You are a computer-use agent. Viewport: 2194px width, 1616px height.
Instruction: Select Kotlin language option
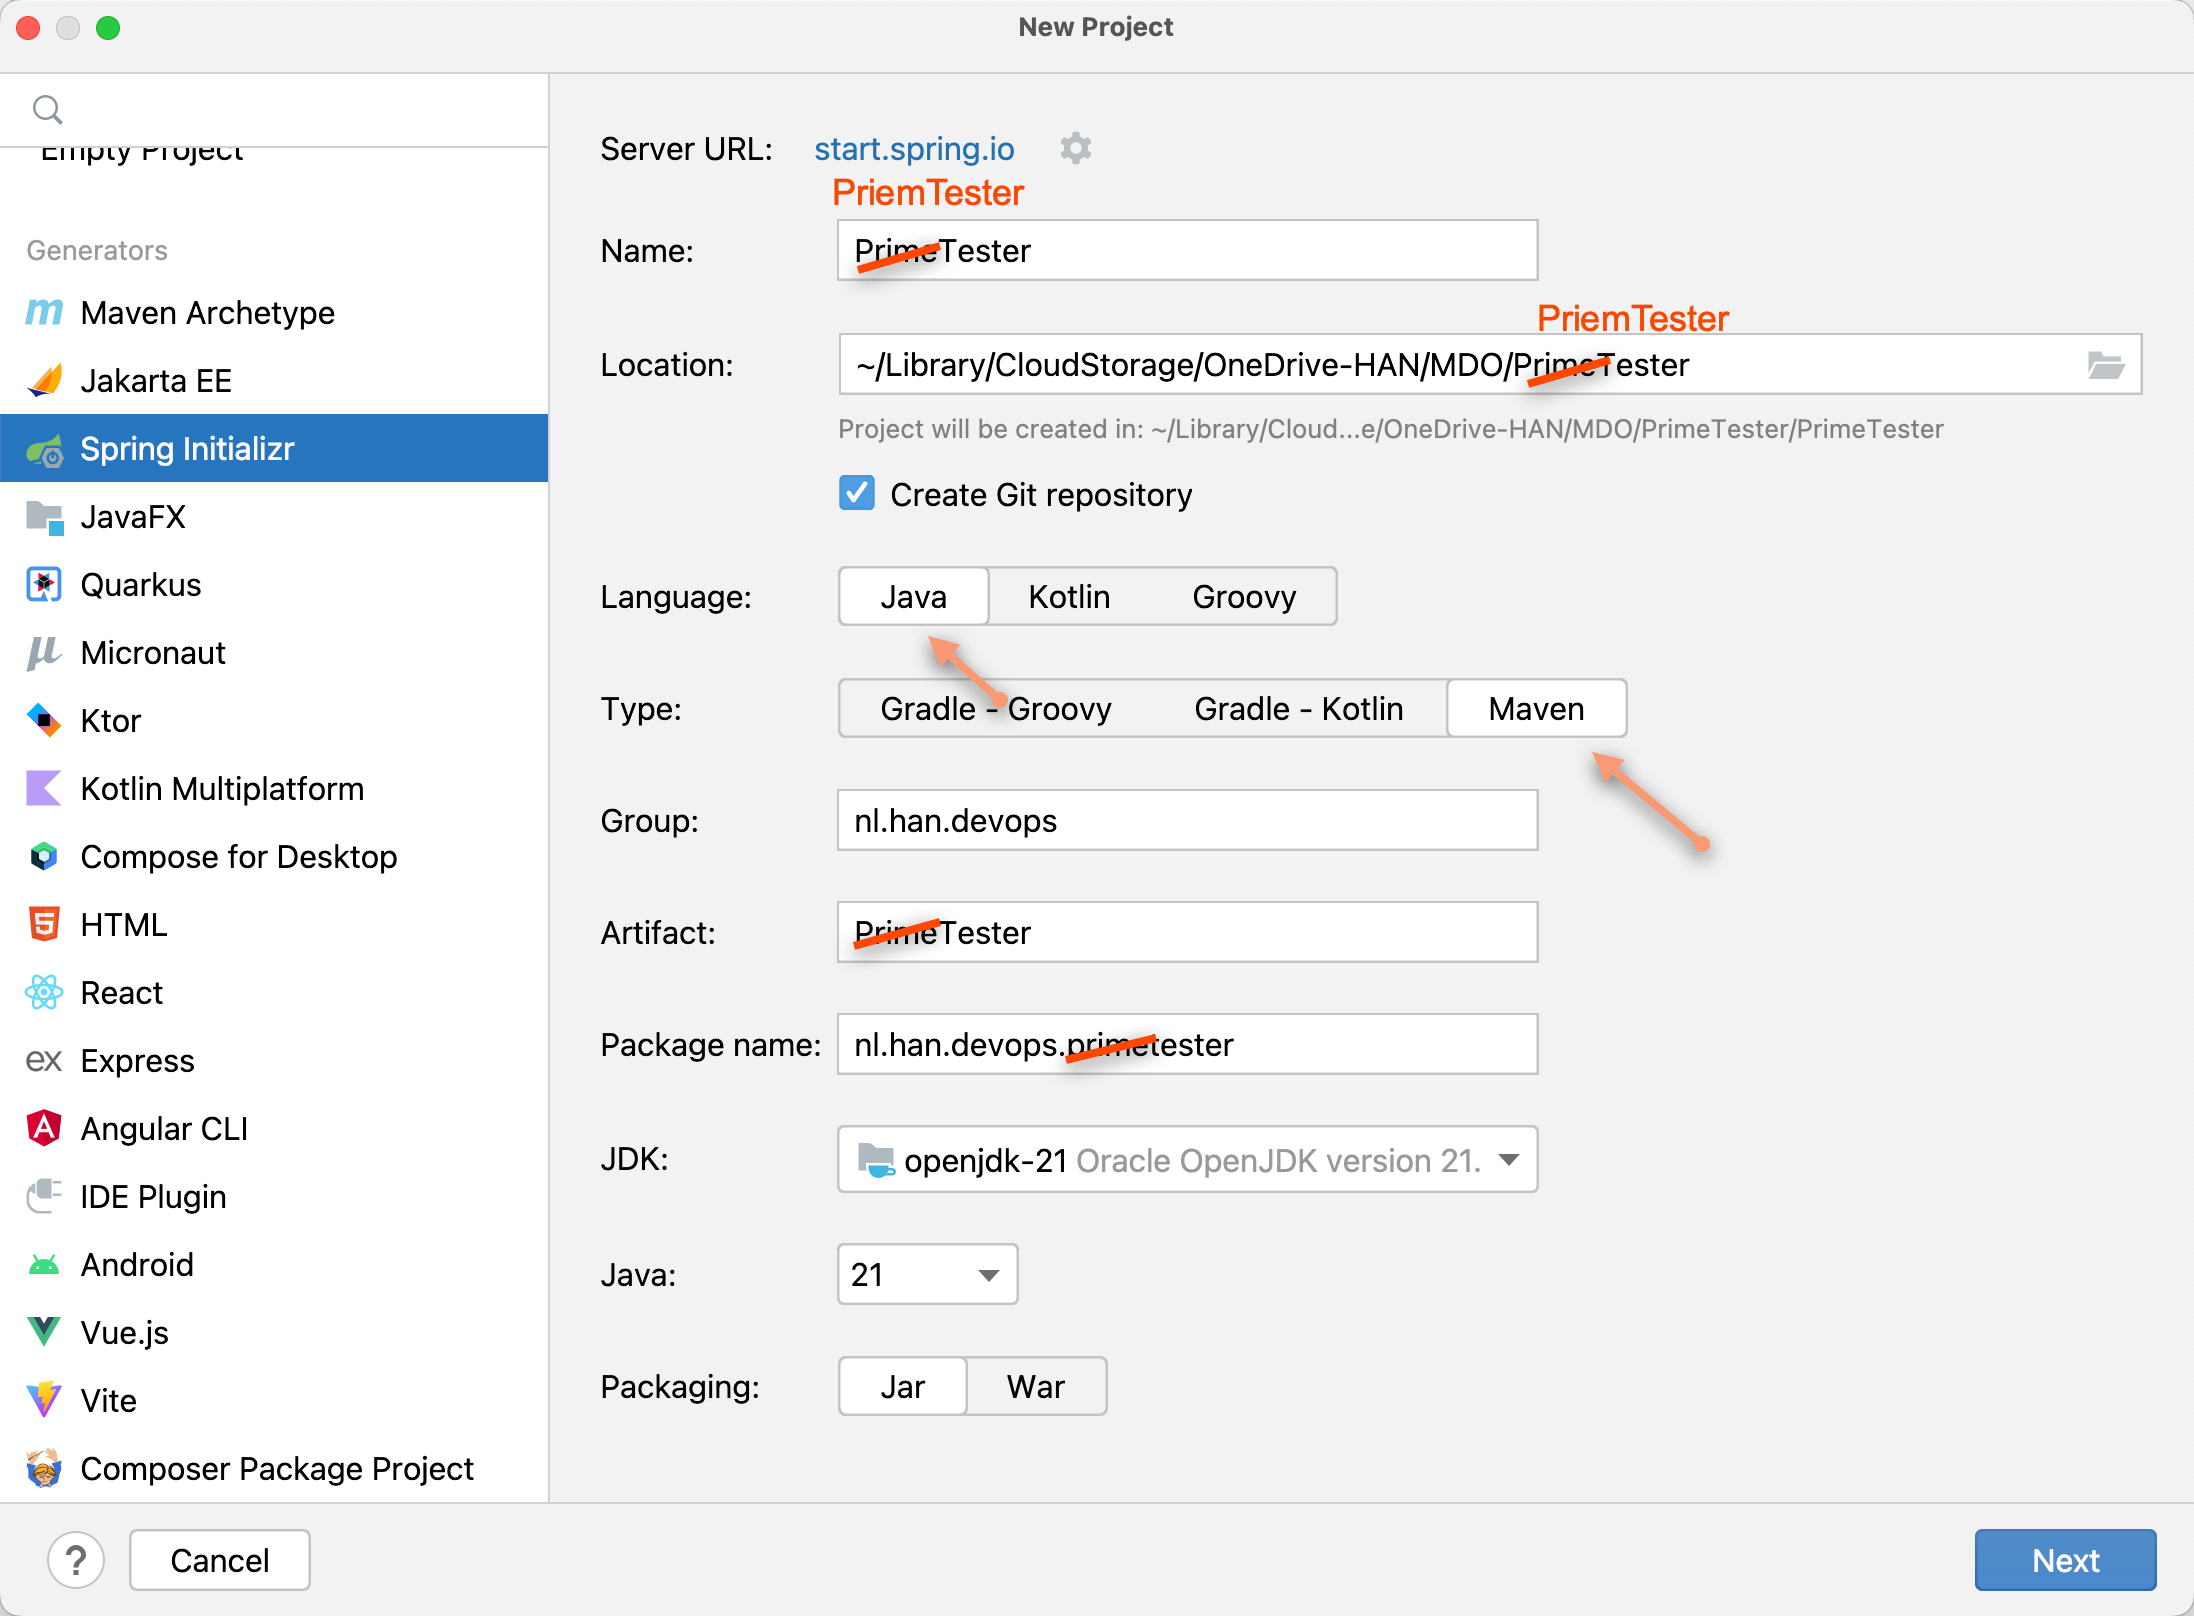tap(1070, 597)
